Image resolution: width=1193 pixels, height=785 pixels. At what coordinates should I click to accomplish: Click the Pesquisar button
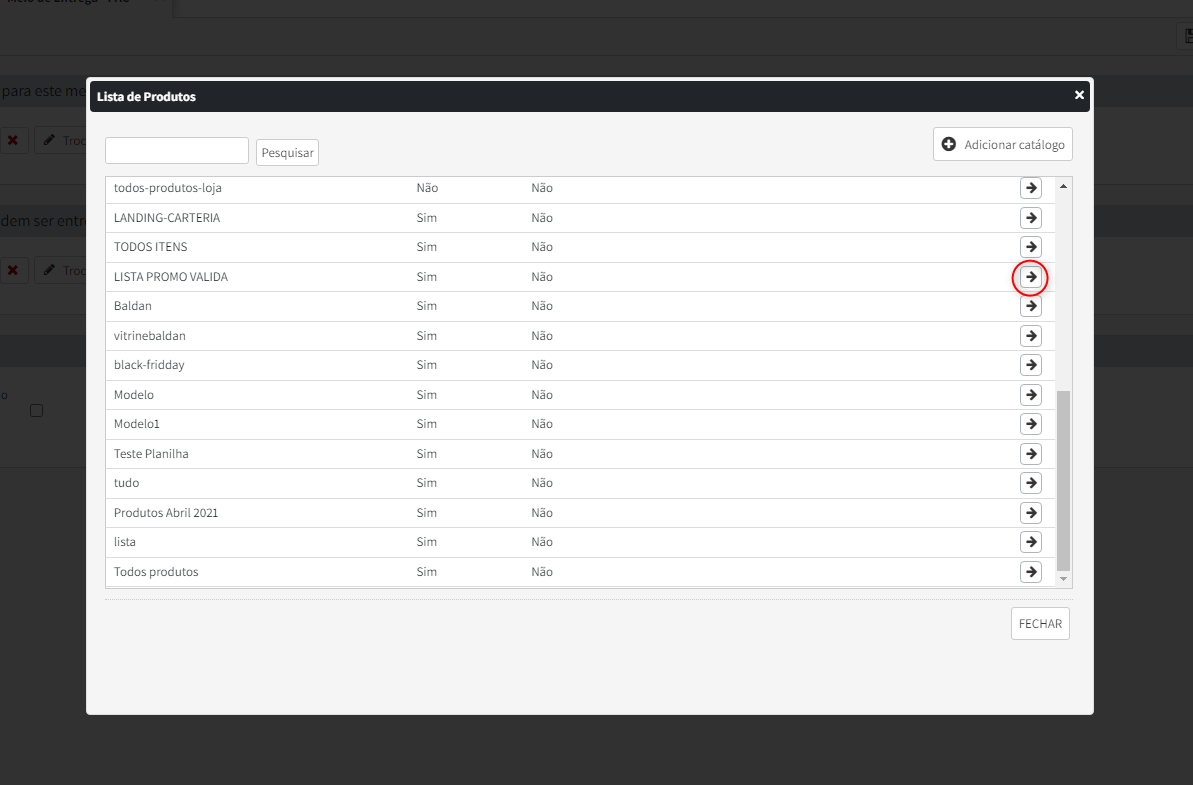click(x=287, y=152)
